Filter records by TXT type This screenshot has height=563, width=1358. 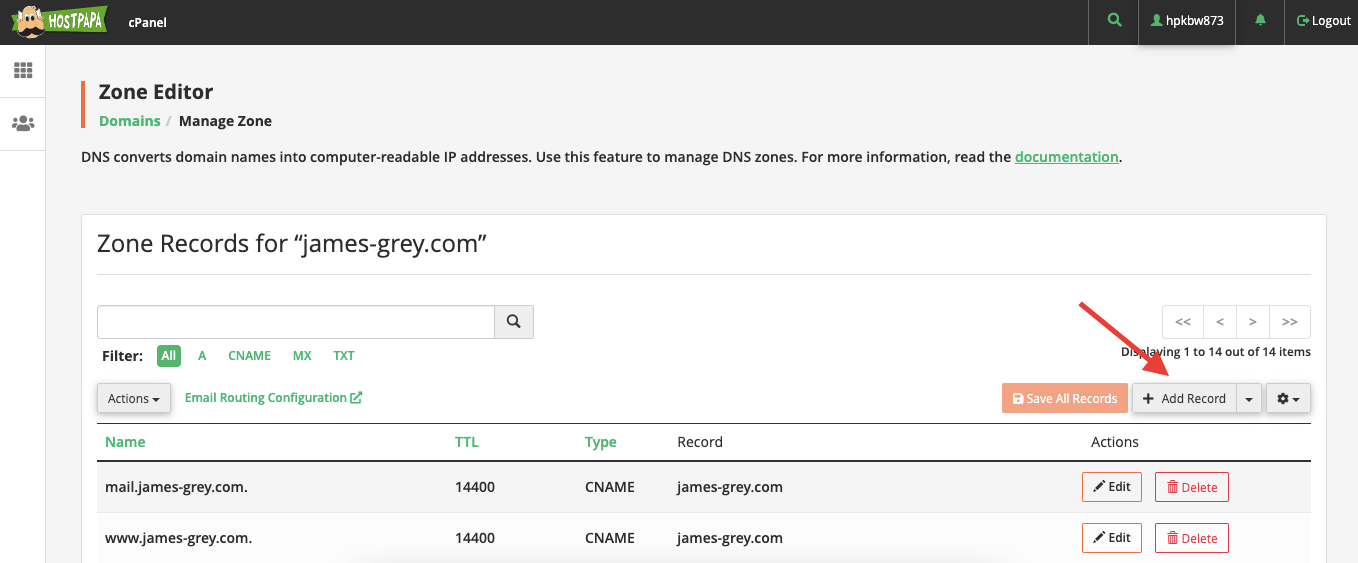pos(344,356)
